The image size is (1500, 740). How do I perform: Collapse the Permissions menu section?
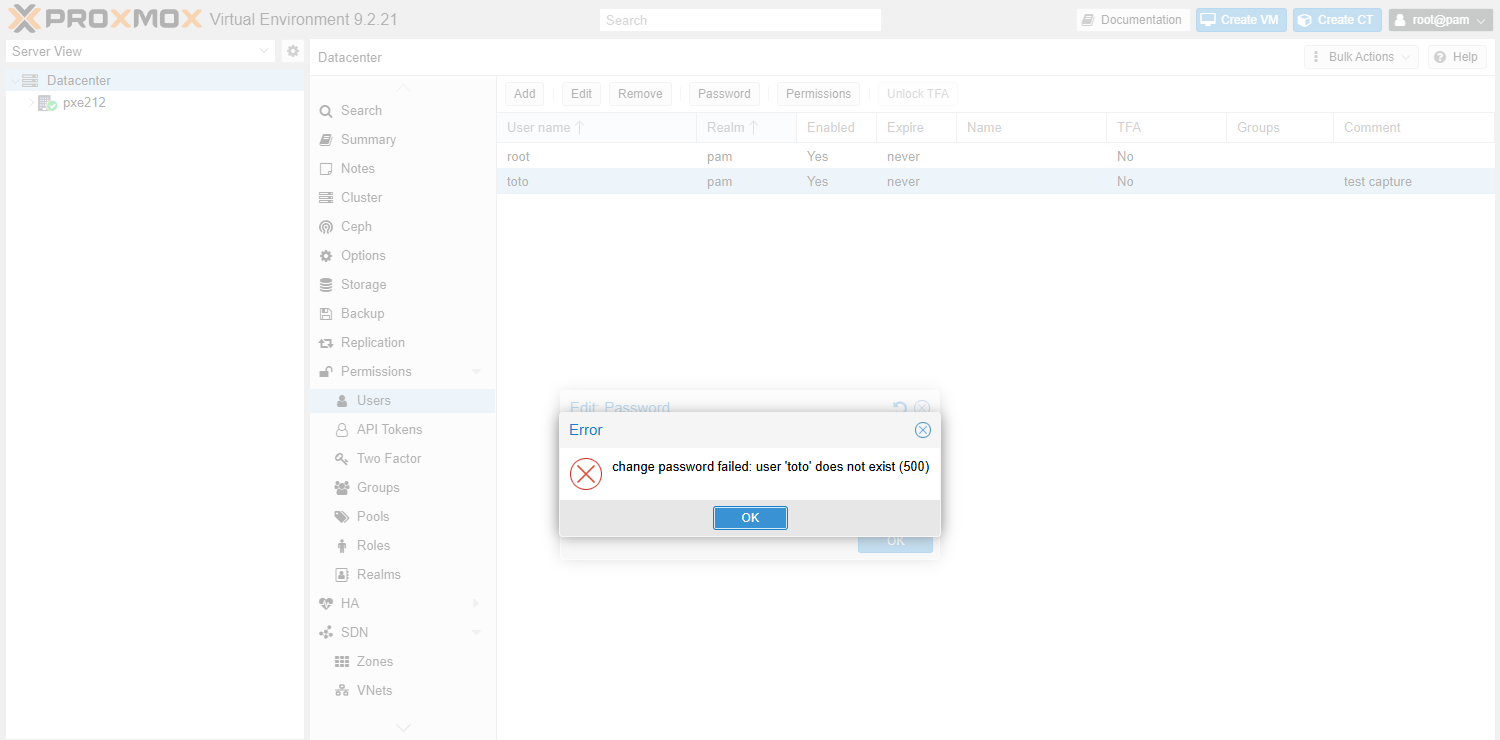pyautogui.click(x=476, y=371)
